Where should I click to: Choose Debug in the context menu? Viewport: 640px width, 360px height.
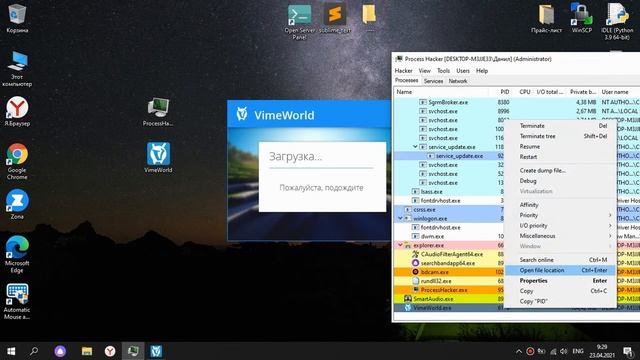pos(560,180)
